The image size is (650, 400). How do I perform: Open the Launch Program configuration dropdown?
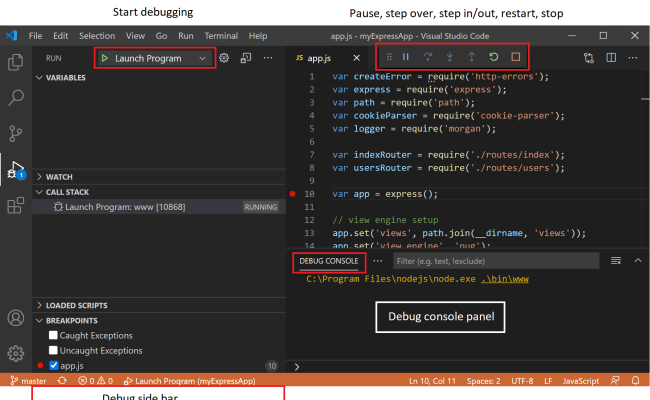click(202, 58)
